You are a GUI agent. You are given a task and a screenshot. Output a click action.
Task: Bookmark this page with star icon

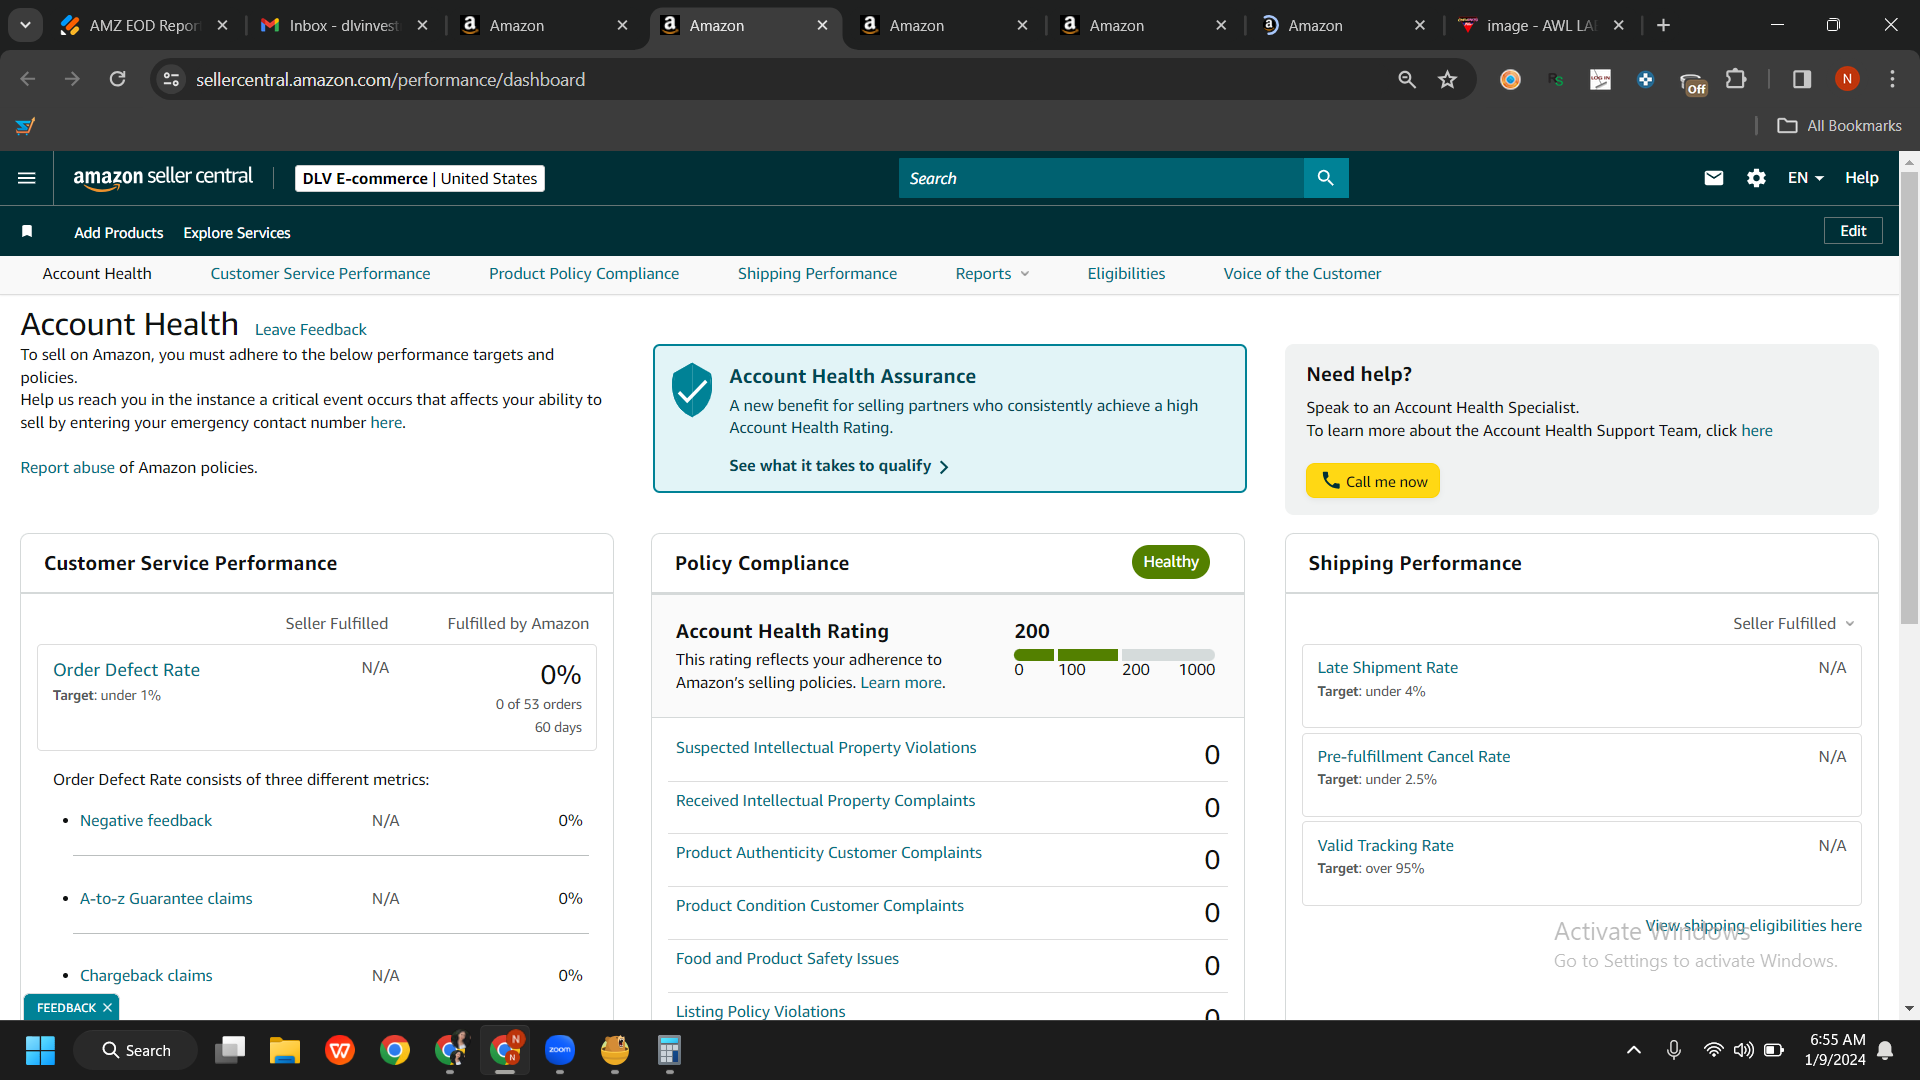tap(1447, 79)
